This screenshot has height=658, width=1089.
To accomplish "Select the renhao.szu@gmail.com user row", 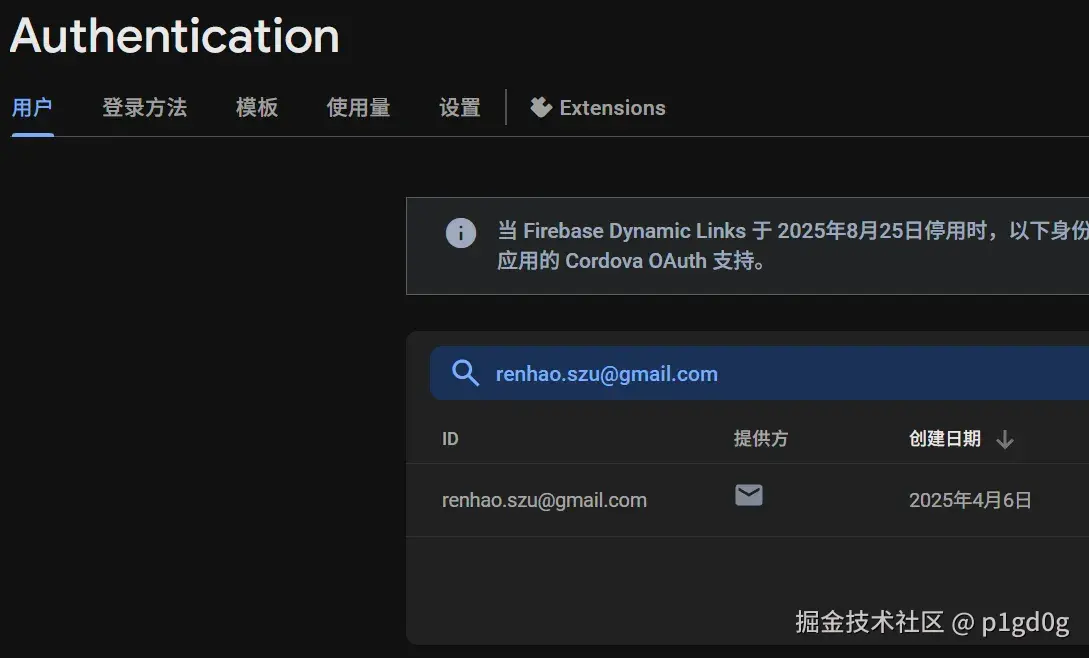I will tap(747, 500).
